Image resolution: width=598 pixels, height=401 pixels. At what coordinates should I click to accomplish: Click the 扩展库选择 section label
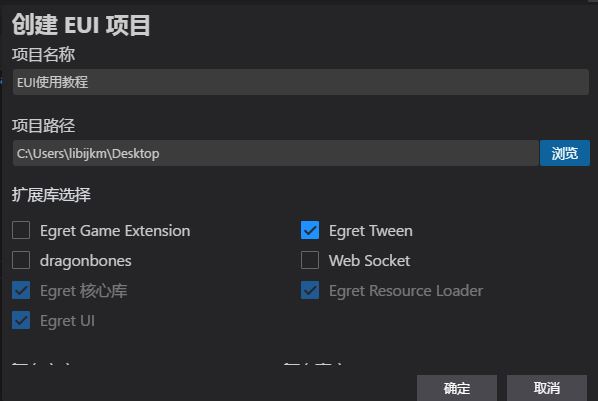[51, 195]
